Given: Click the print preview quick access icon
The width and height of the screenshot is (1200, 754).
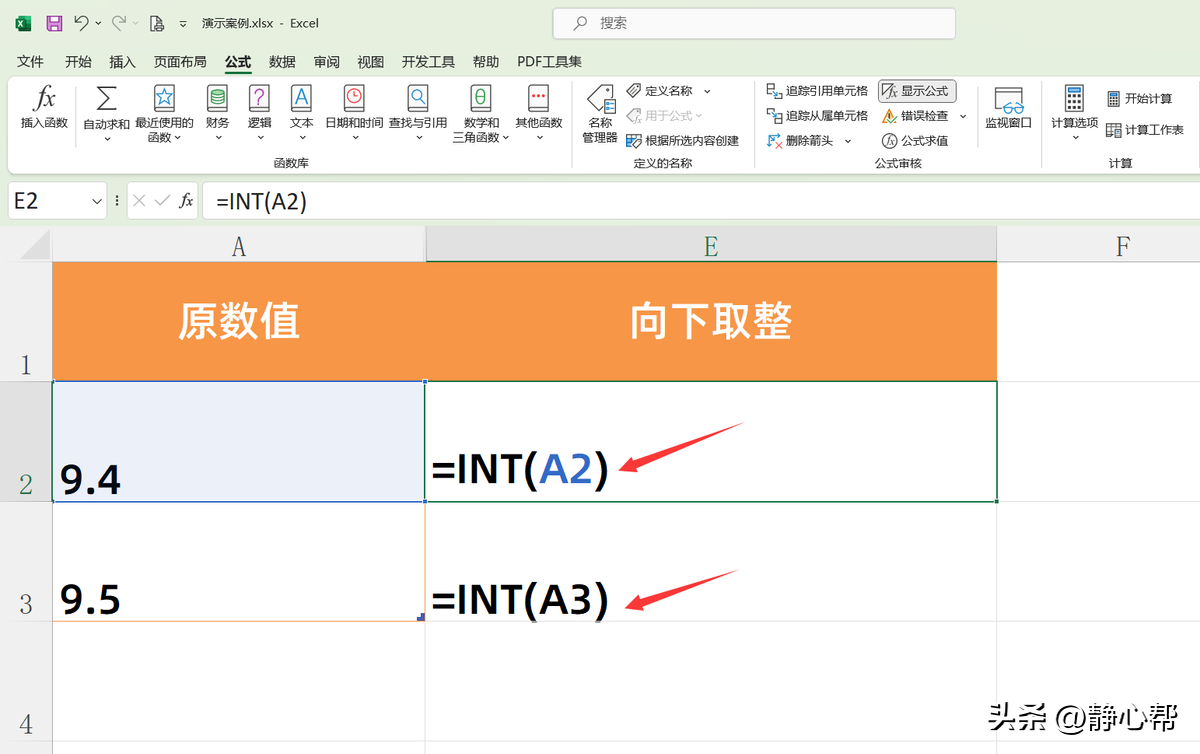Looking at the screenshot, I should (156, 22).
